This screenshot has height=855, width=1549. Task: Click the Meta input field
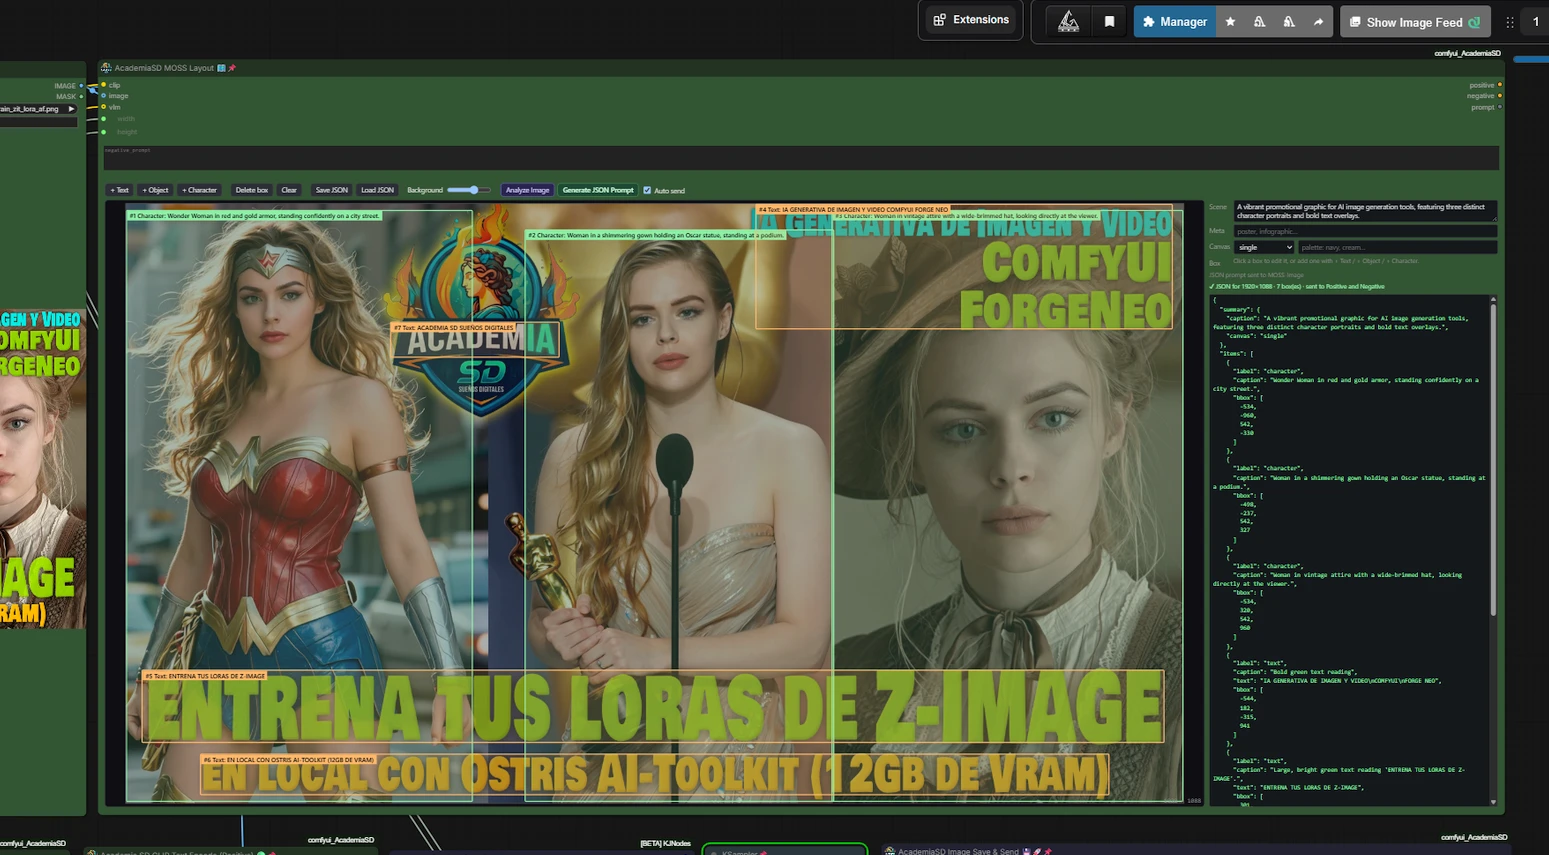(x=1365, y=231)
